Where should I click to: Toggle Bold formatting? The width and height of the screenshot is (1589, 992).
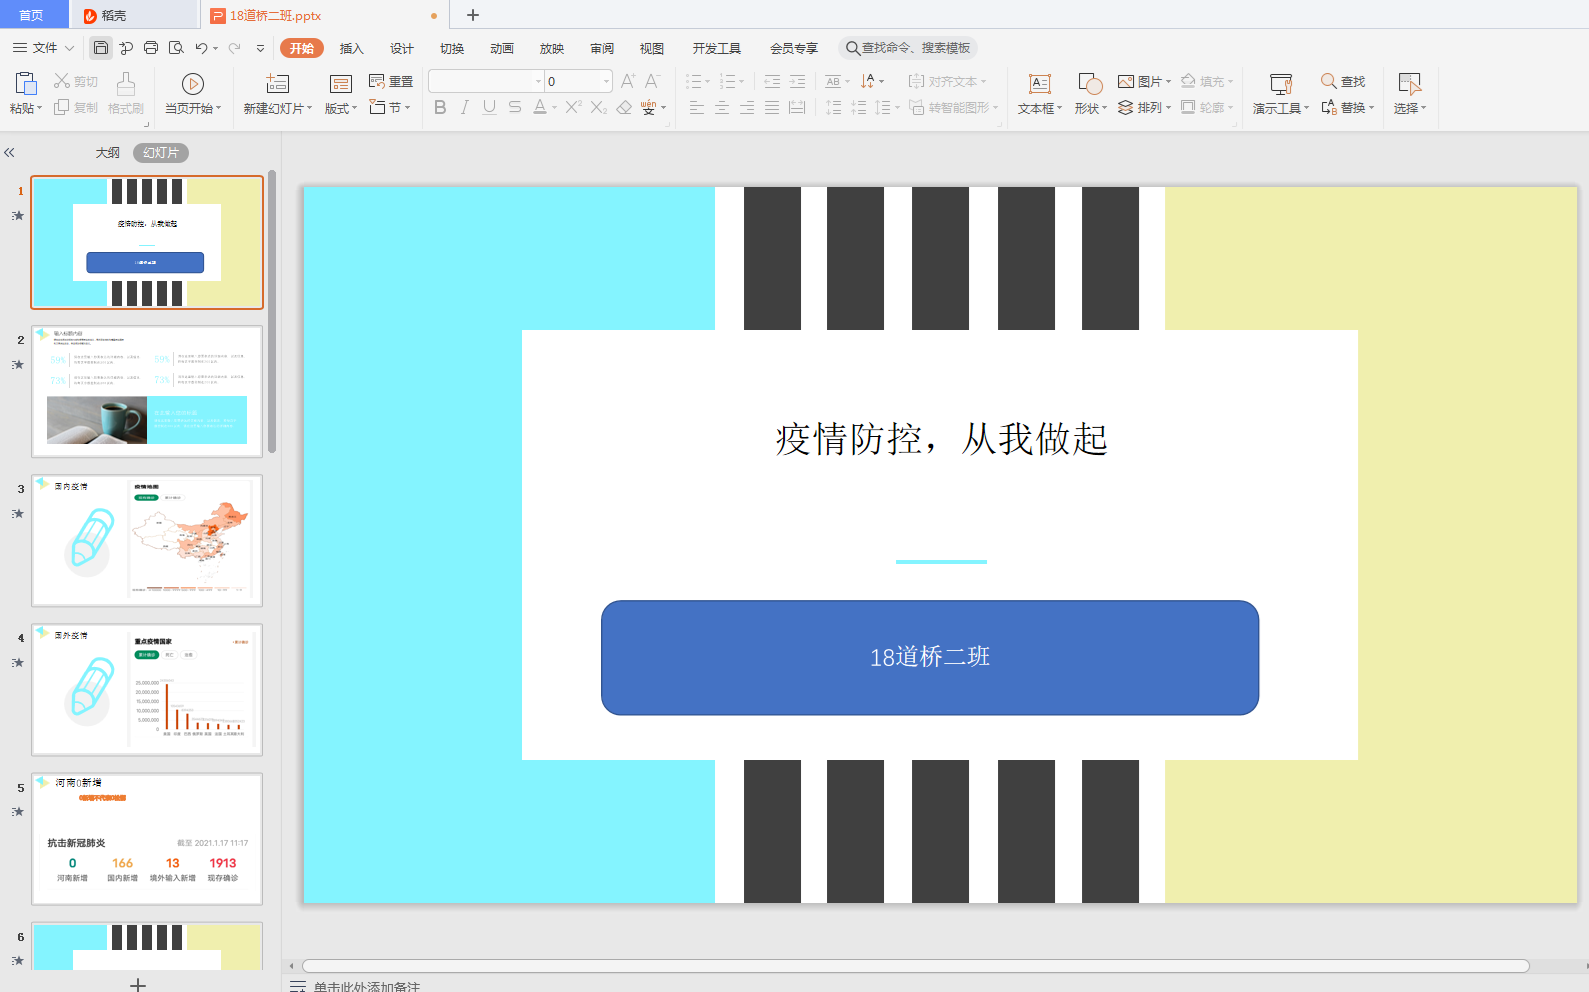point(440,108)
